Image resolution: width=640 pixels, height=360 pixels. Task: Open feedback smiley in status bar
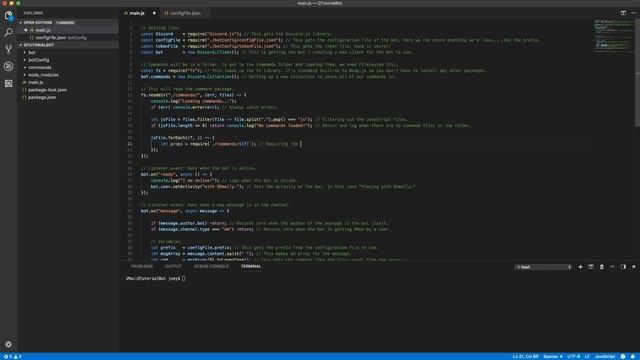point(623,356)
